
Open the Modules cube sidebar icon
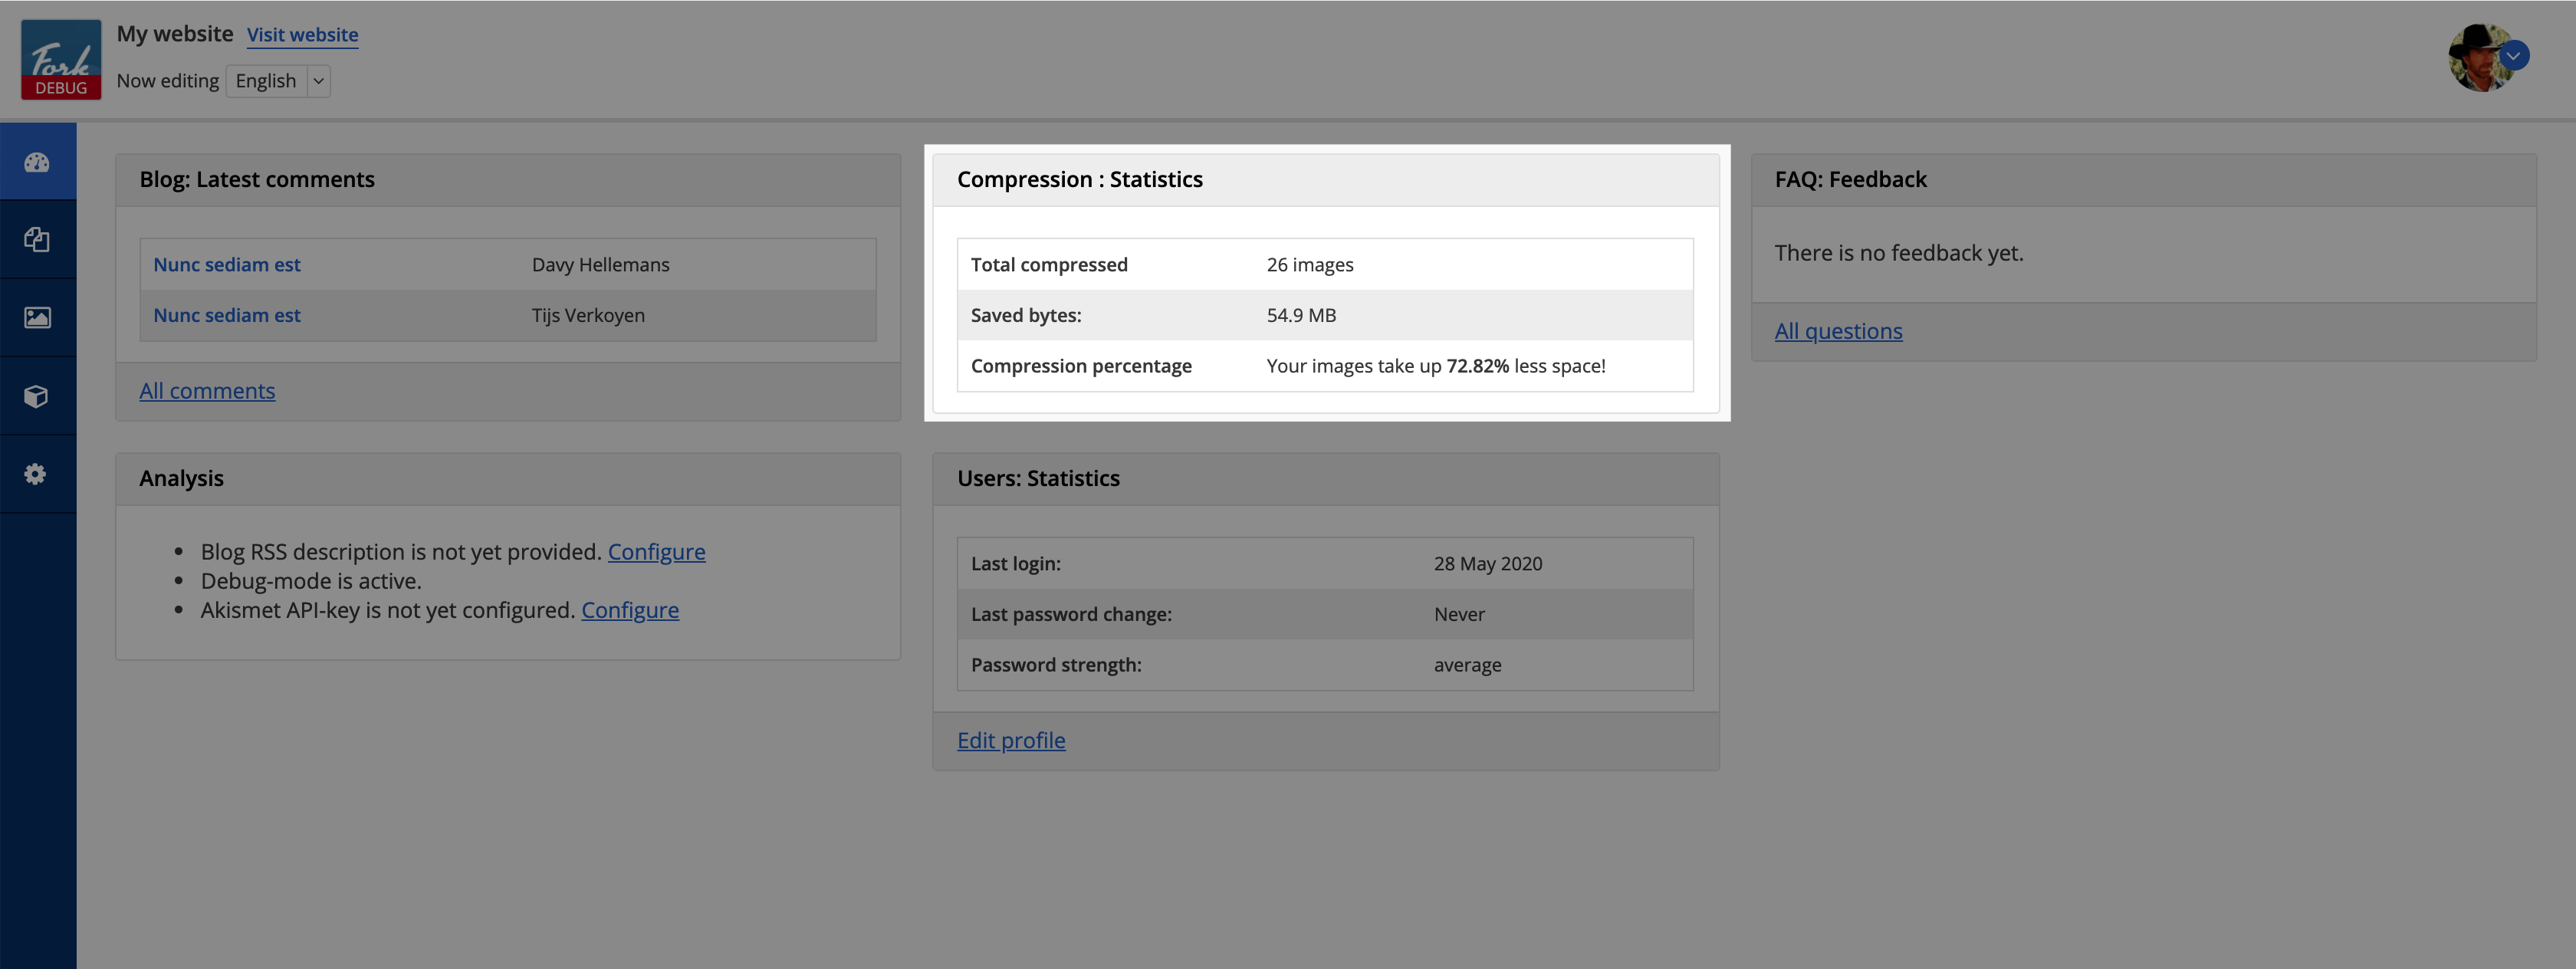click(37, 396)
